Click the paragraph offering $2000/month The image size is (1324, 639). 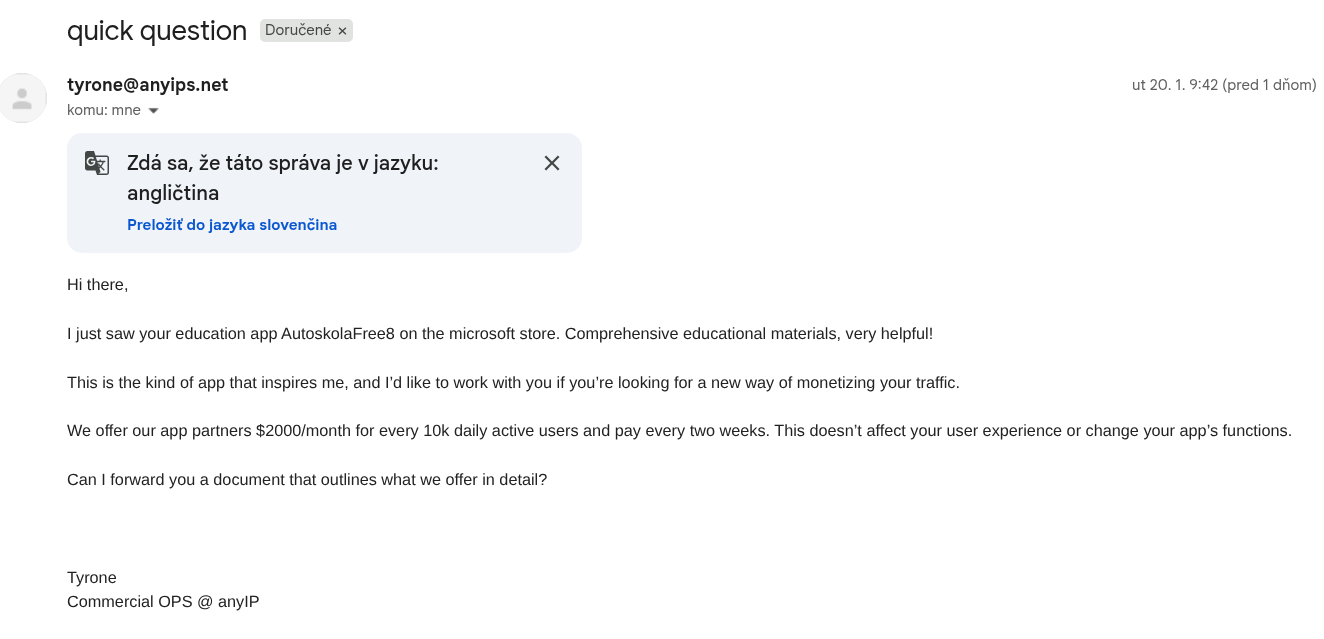tap(678, 431)
